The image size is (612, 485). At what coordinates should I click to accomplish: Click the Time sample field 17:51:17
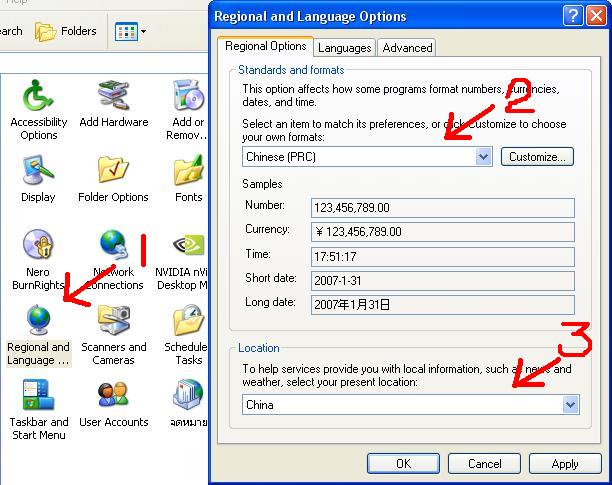[x=443, y=257]
